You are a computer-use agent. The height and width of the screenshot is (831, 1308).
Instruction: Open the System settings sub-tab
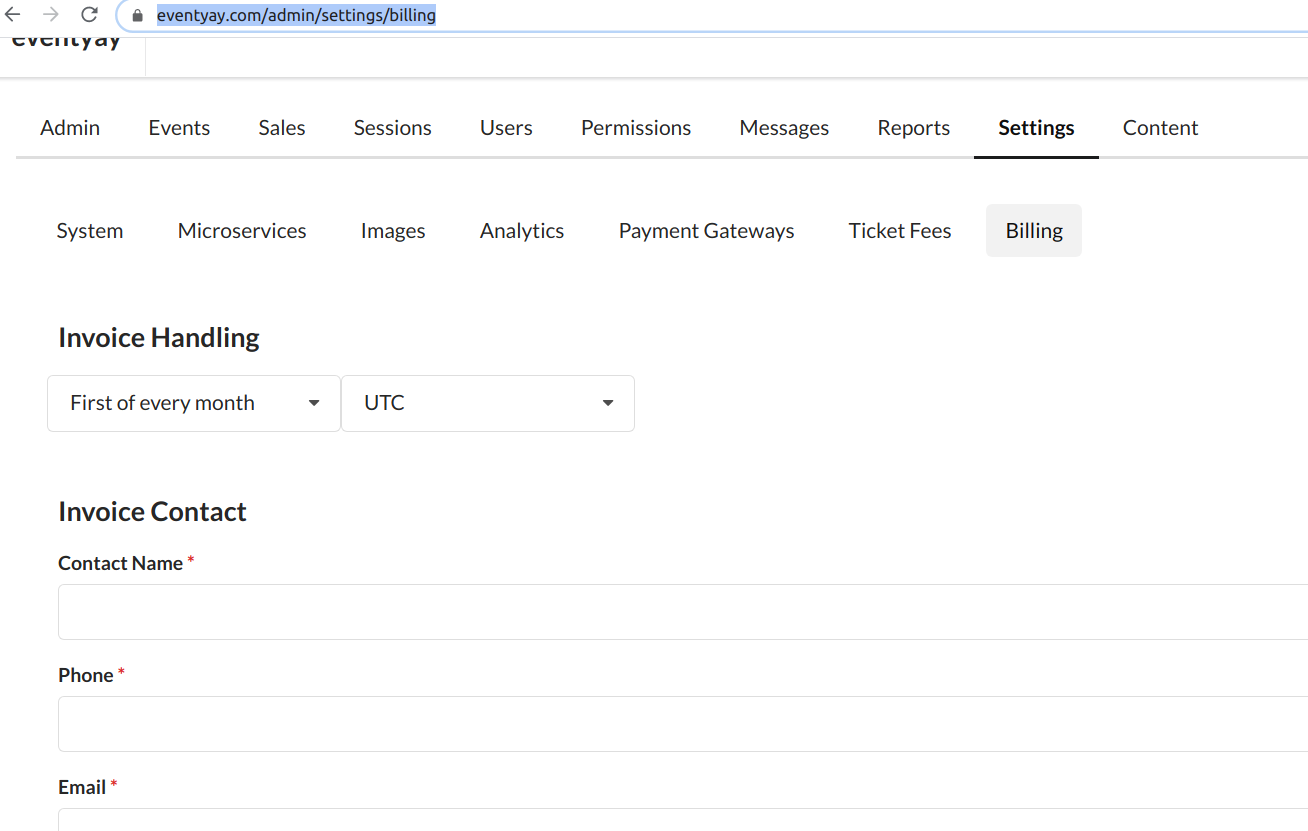pyautogui.click(x=90, y=231)
